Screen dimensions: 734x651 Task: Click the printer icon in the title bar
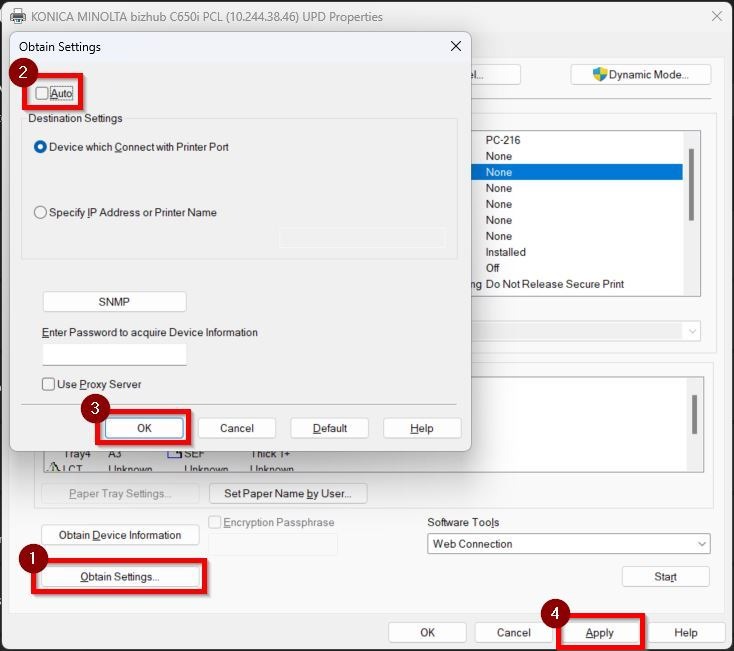[8, 16]
